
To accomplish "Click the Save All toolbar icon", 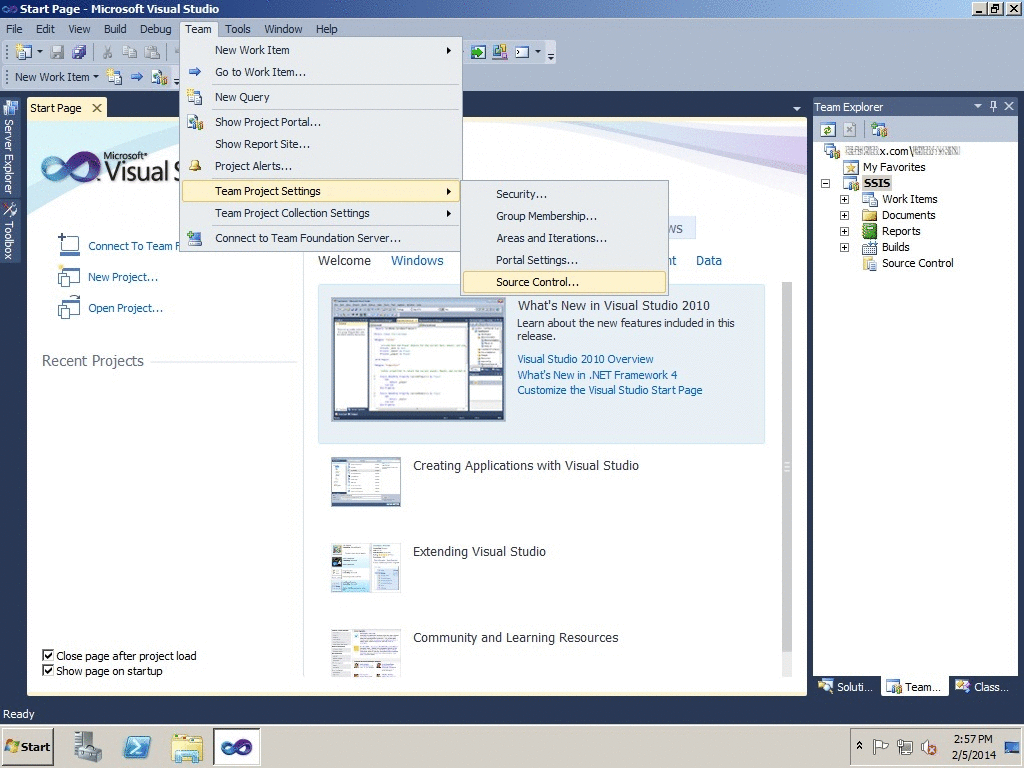I will pos(79,52).
